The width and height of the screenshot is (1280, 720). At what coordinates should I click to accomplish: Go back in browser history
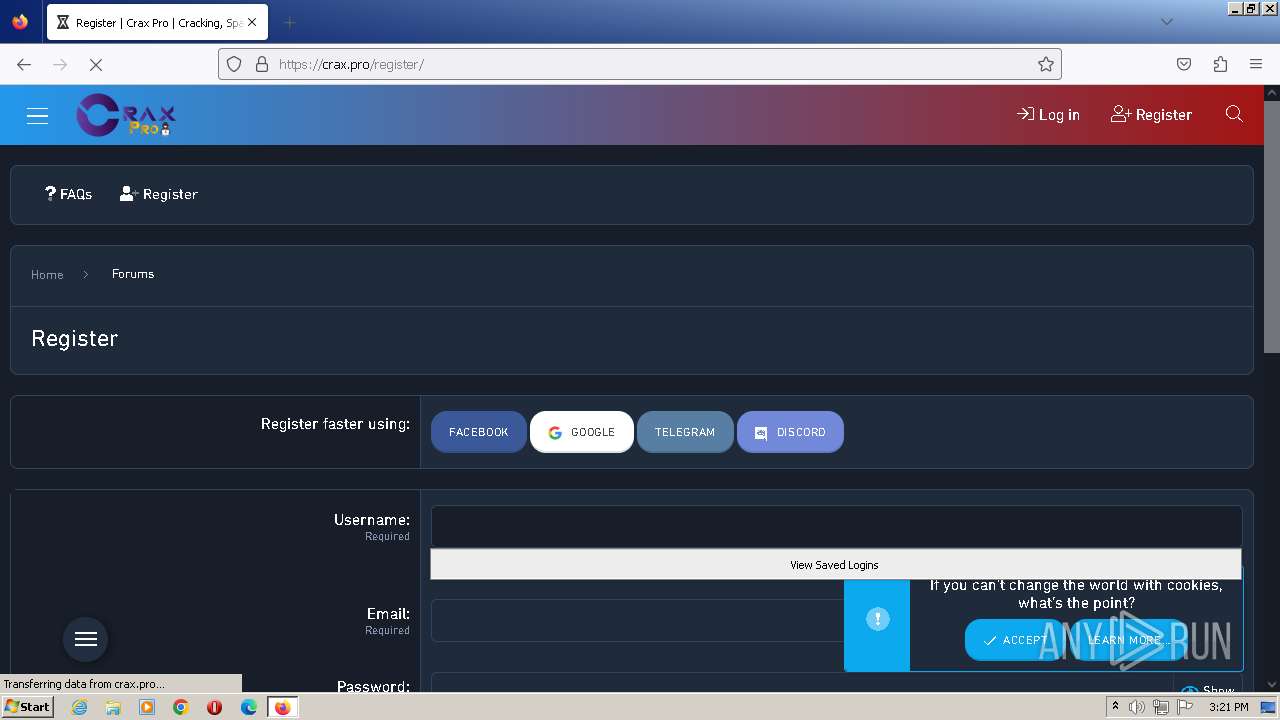24,64
